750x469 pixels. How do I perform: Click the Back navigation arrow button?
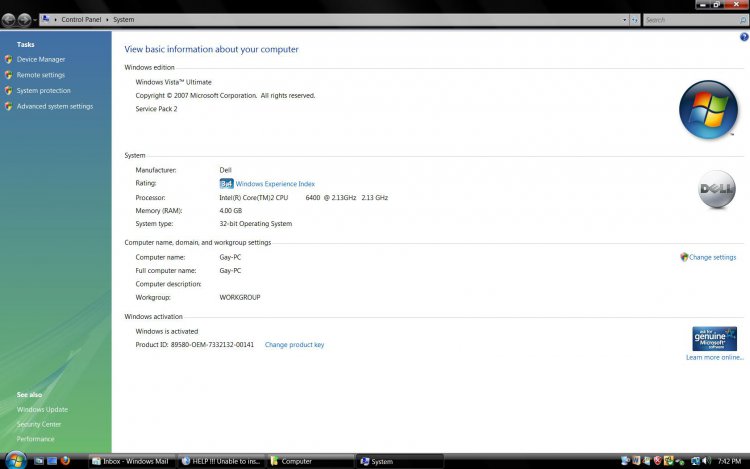point(9,20)
